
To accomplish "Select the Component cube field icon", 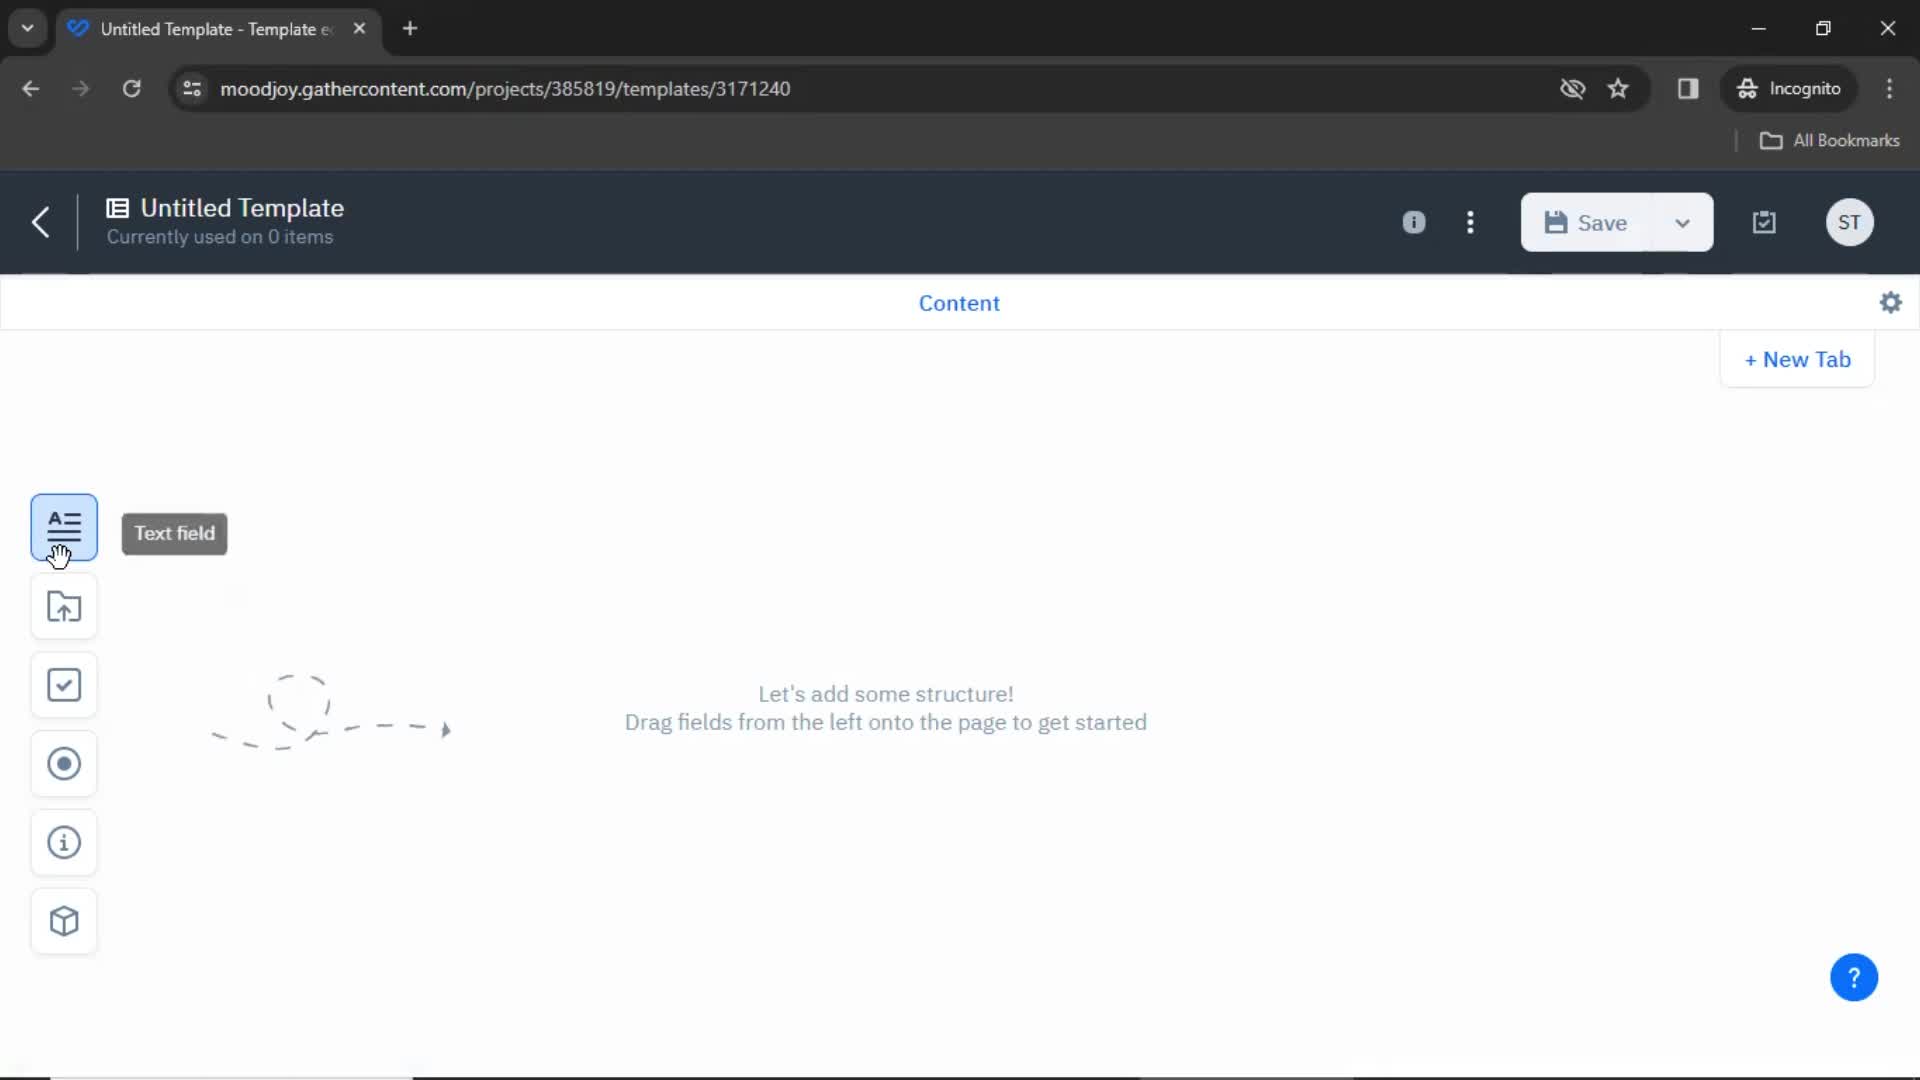I will 64,921.
